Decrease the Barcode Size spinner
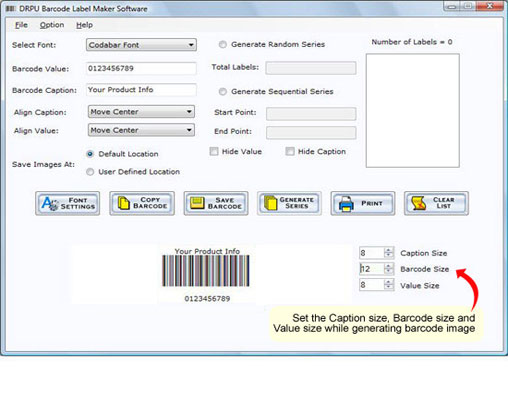This screenshot has width=508, height=398. click(388, 271)
